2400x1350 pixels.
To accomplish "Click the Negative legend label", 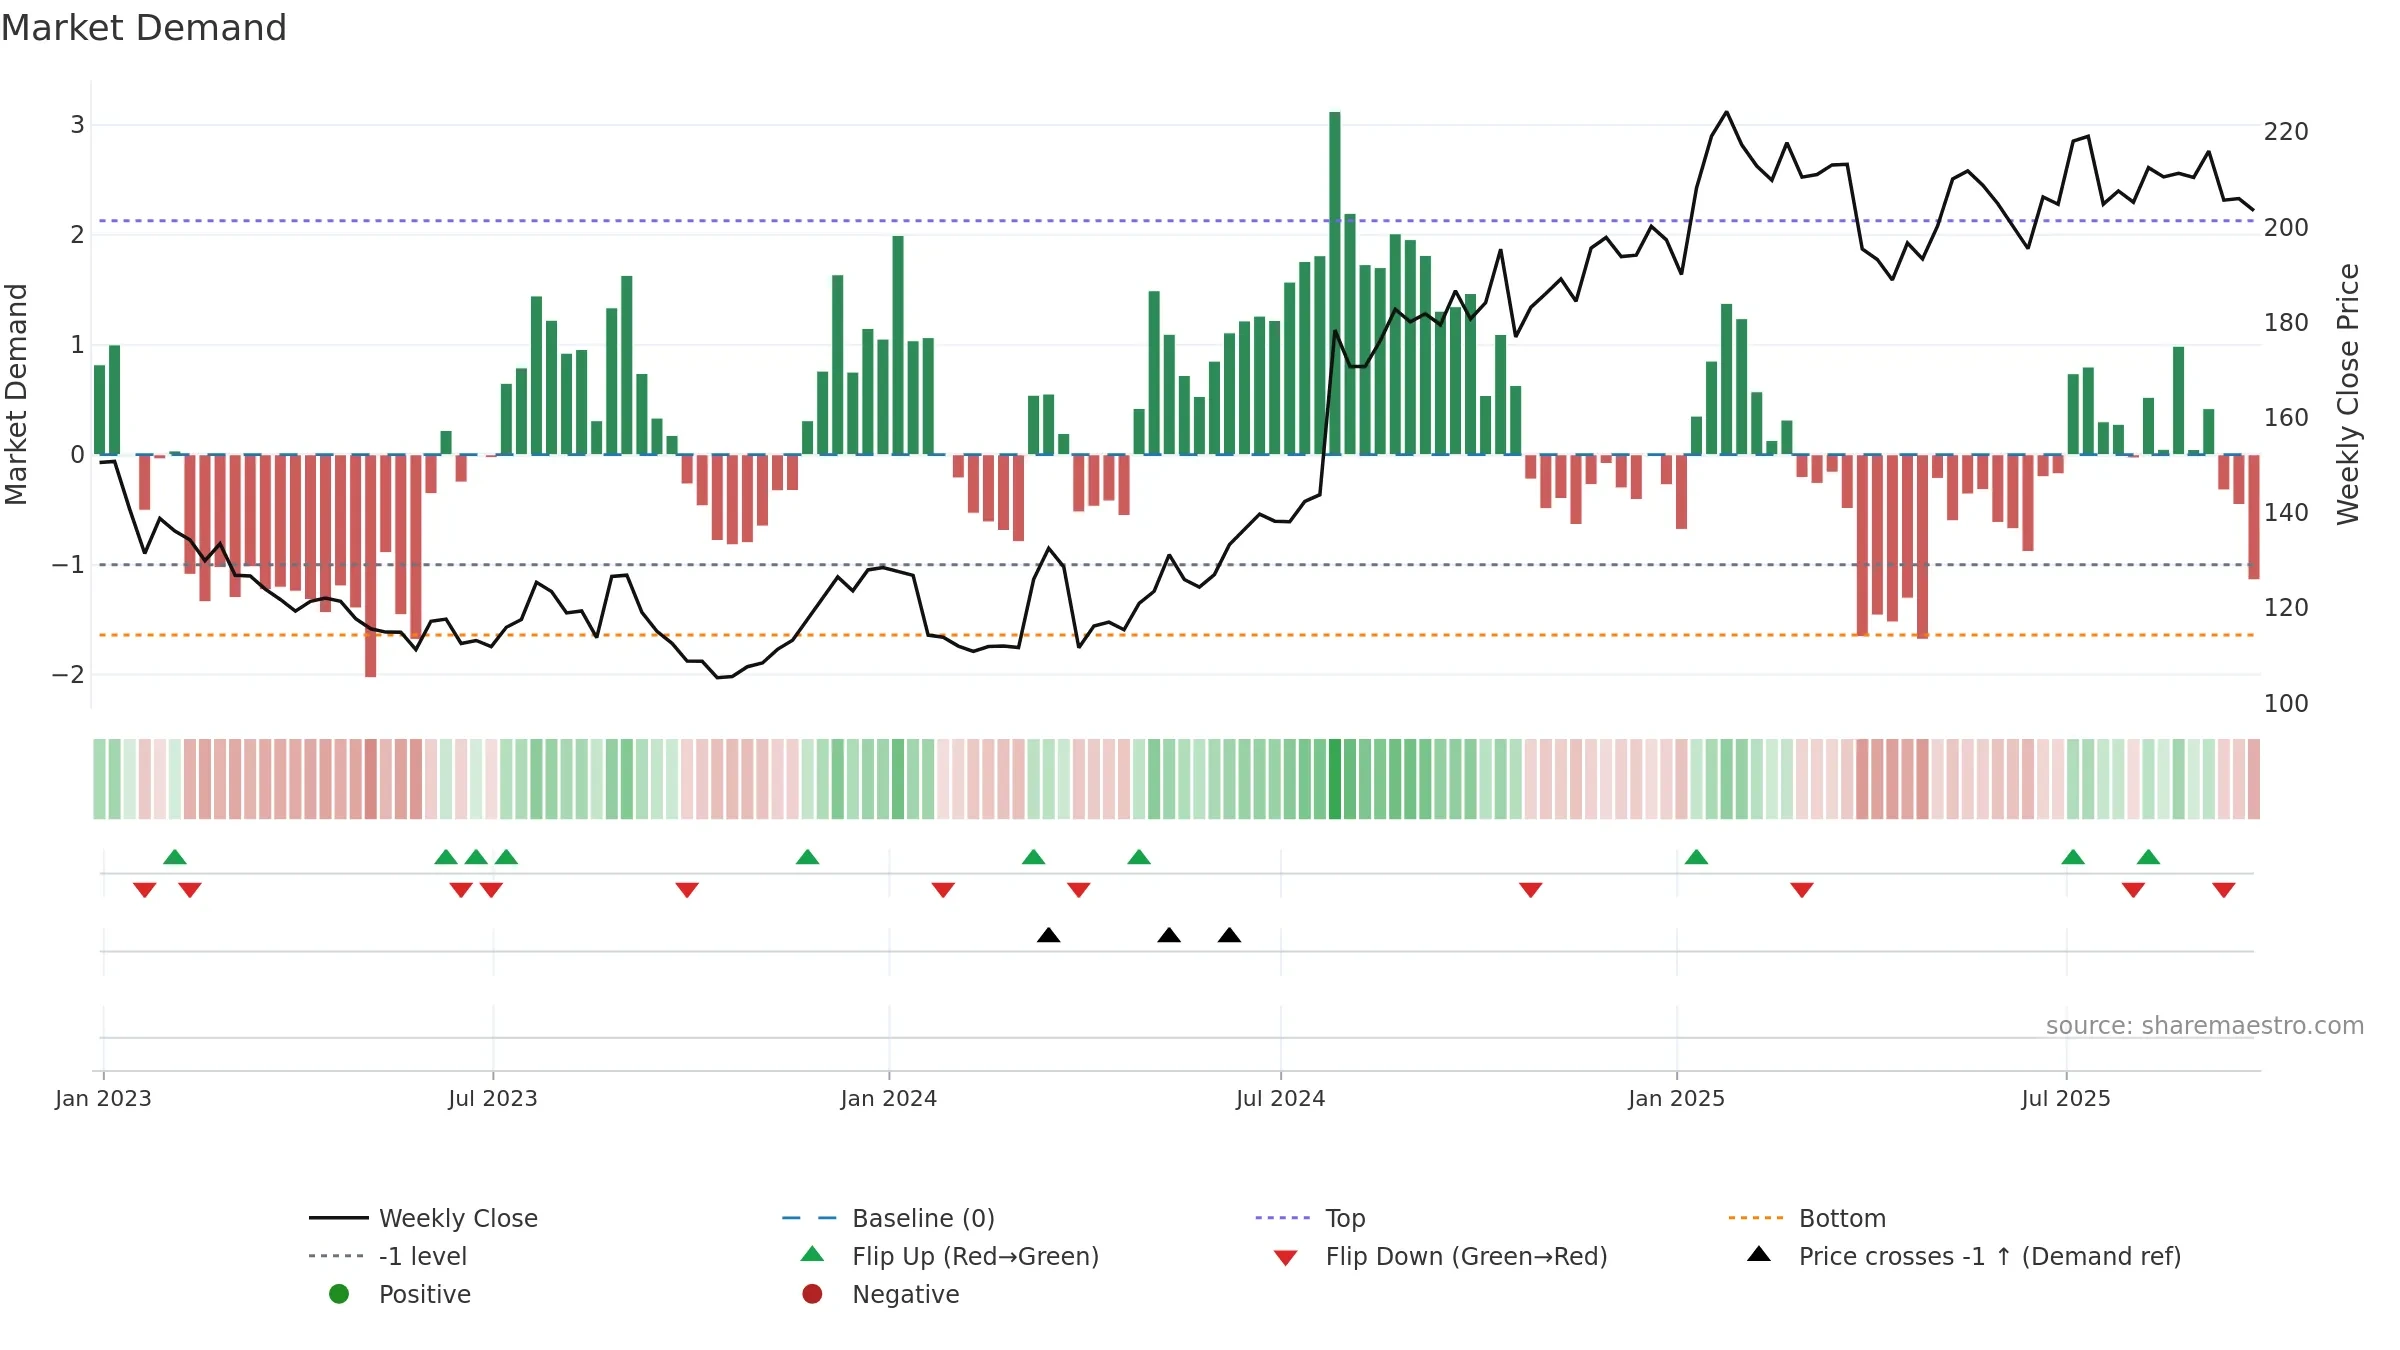I will pos(905,1294).
